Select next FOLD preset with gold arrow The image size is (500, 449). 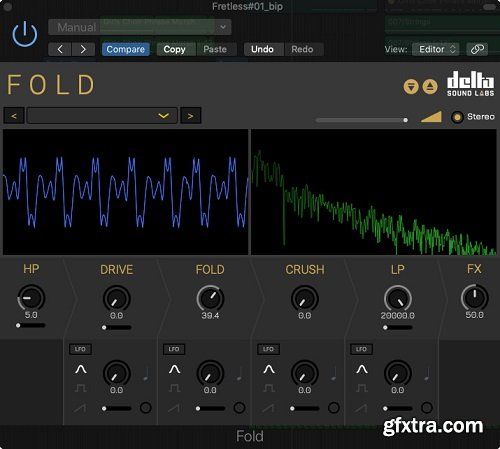pyautogui.click(x=190, y=116)
